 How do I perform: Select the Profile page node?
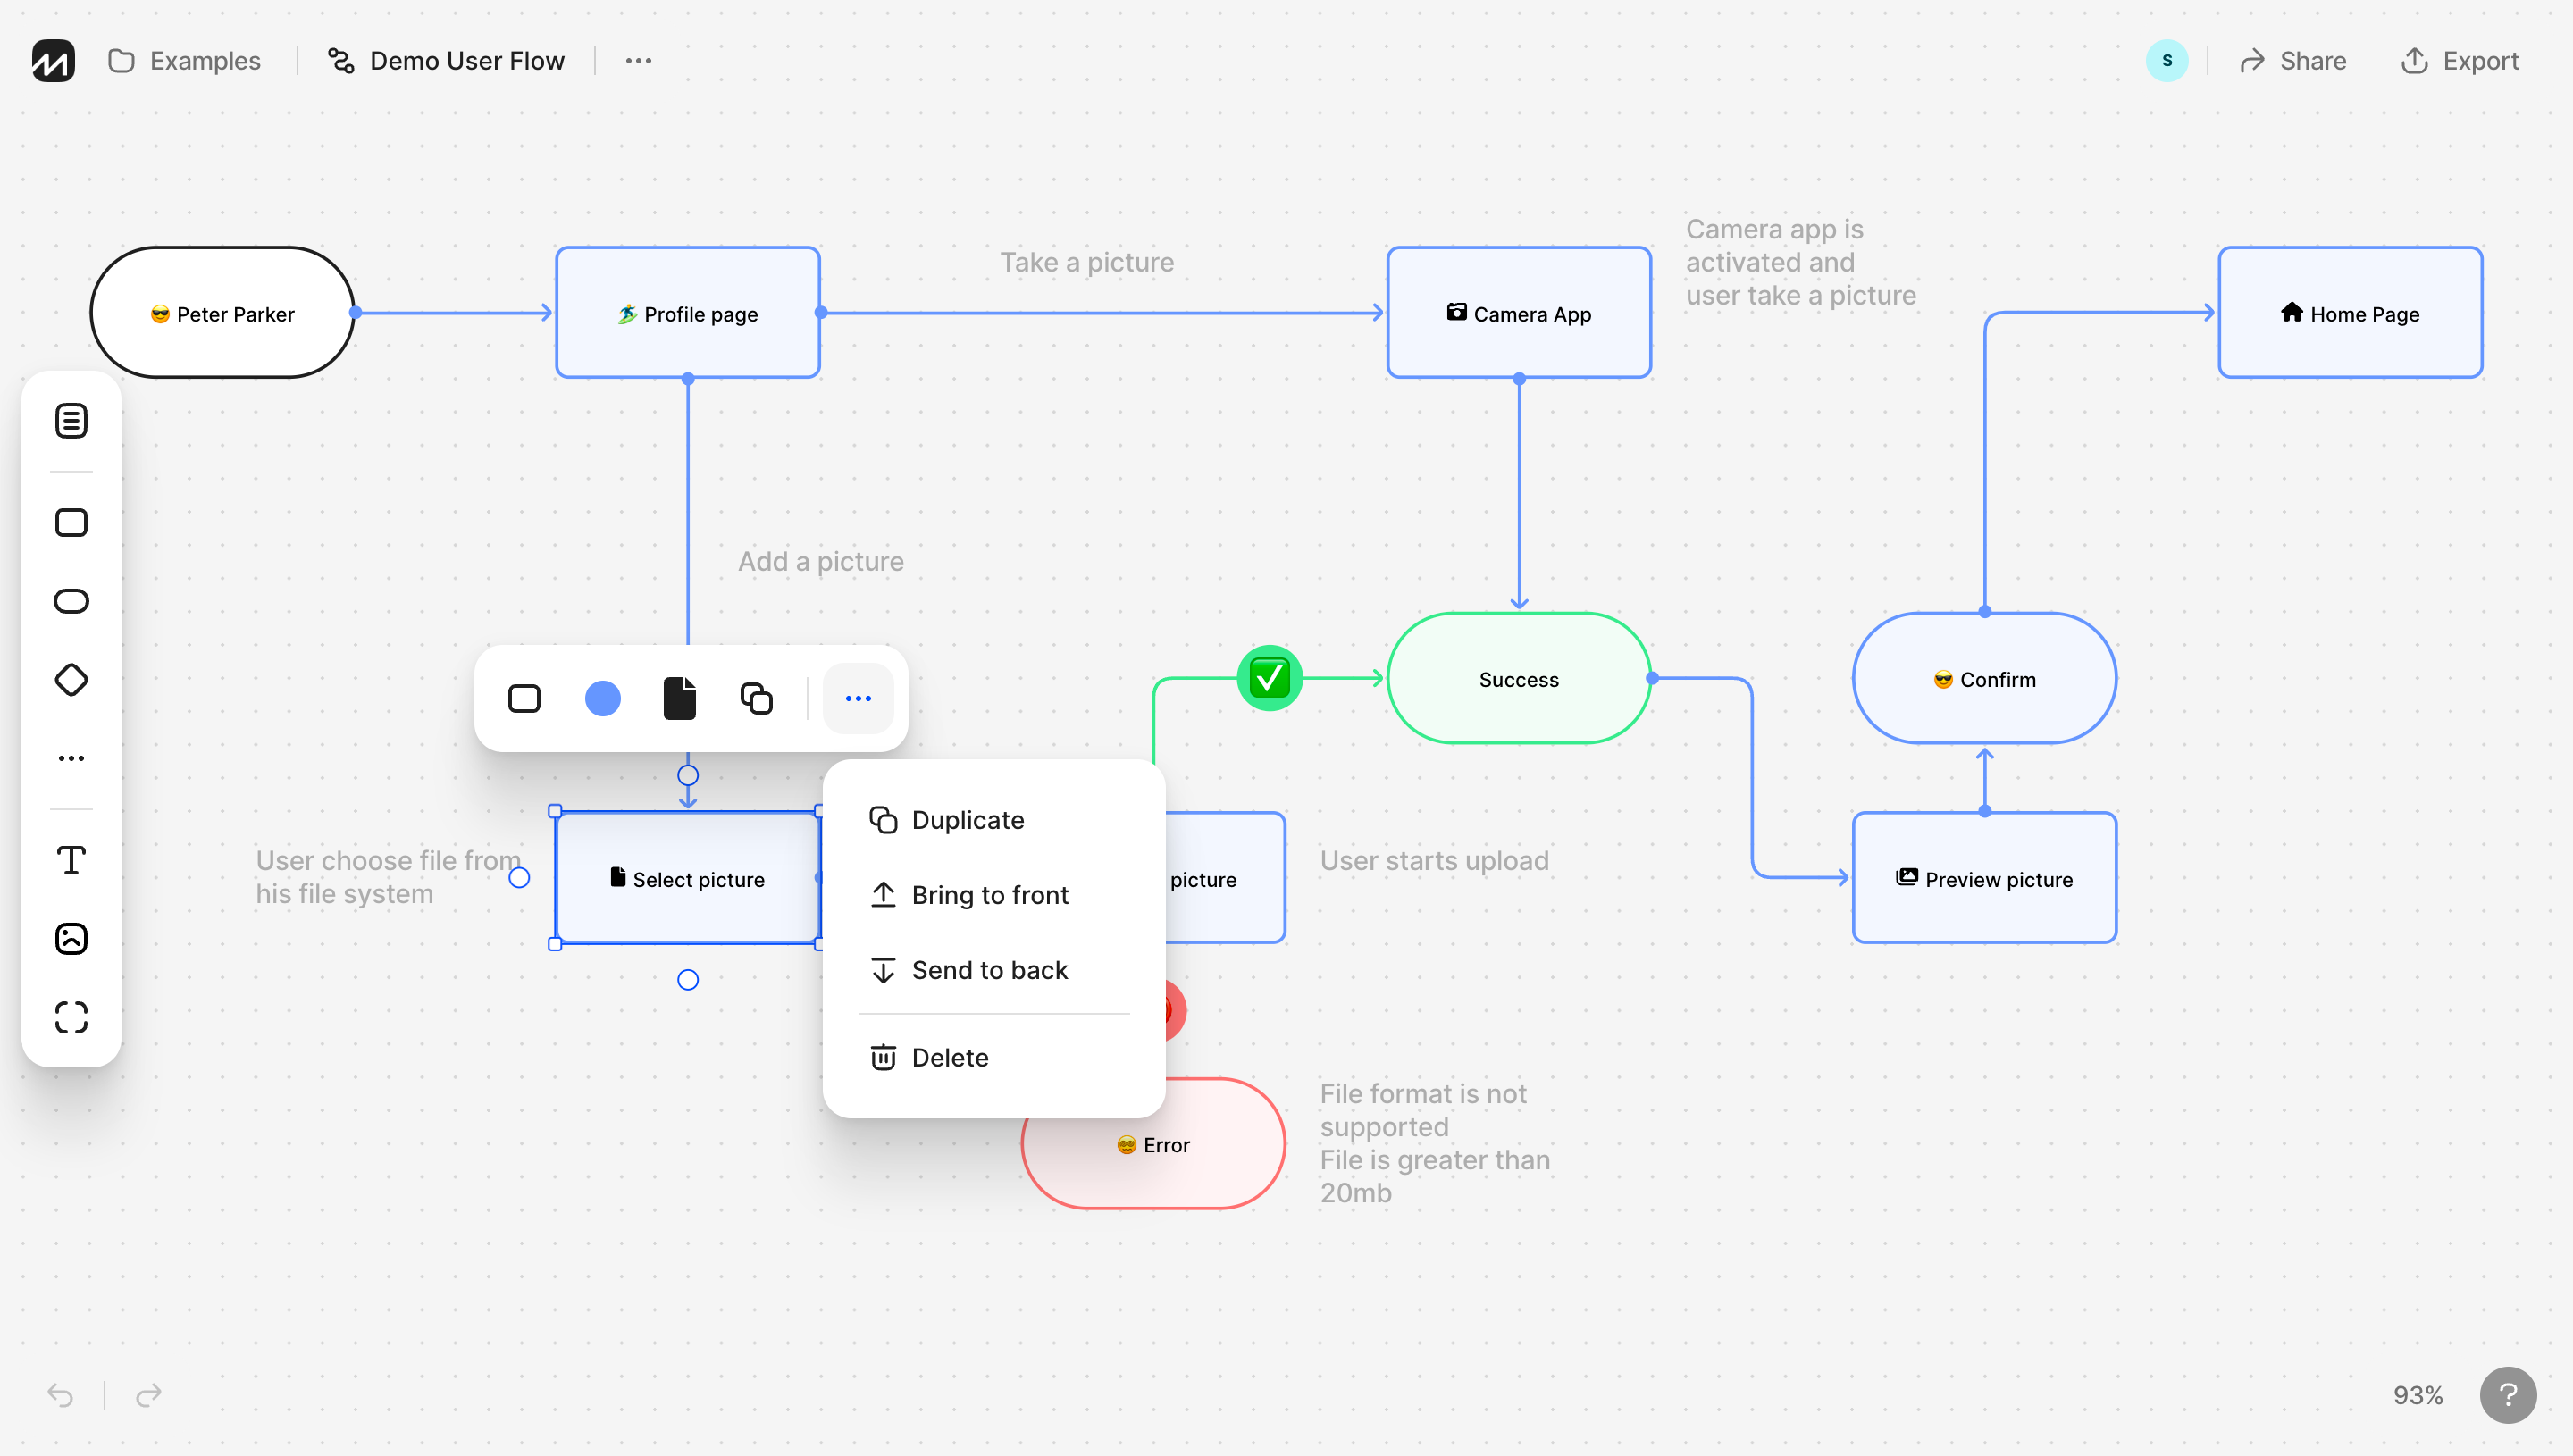[688, 313]
